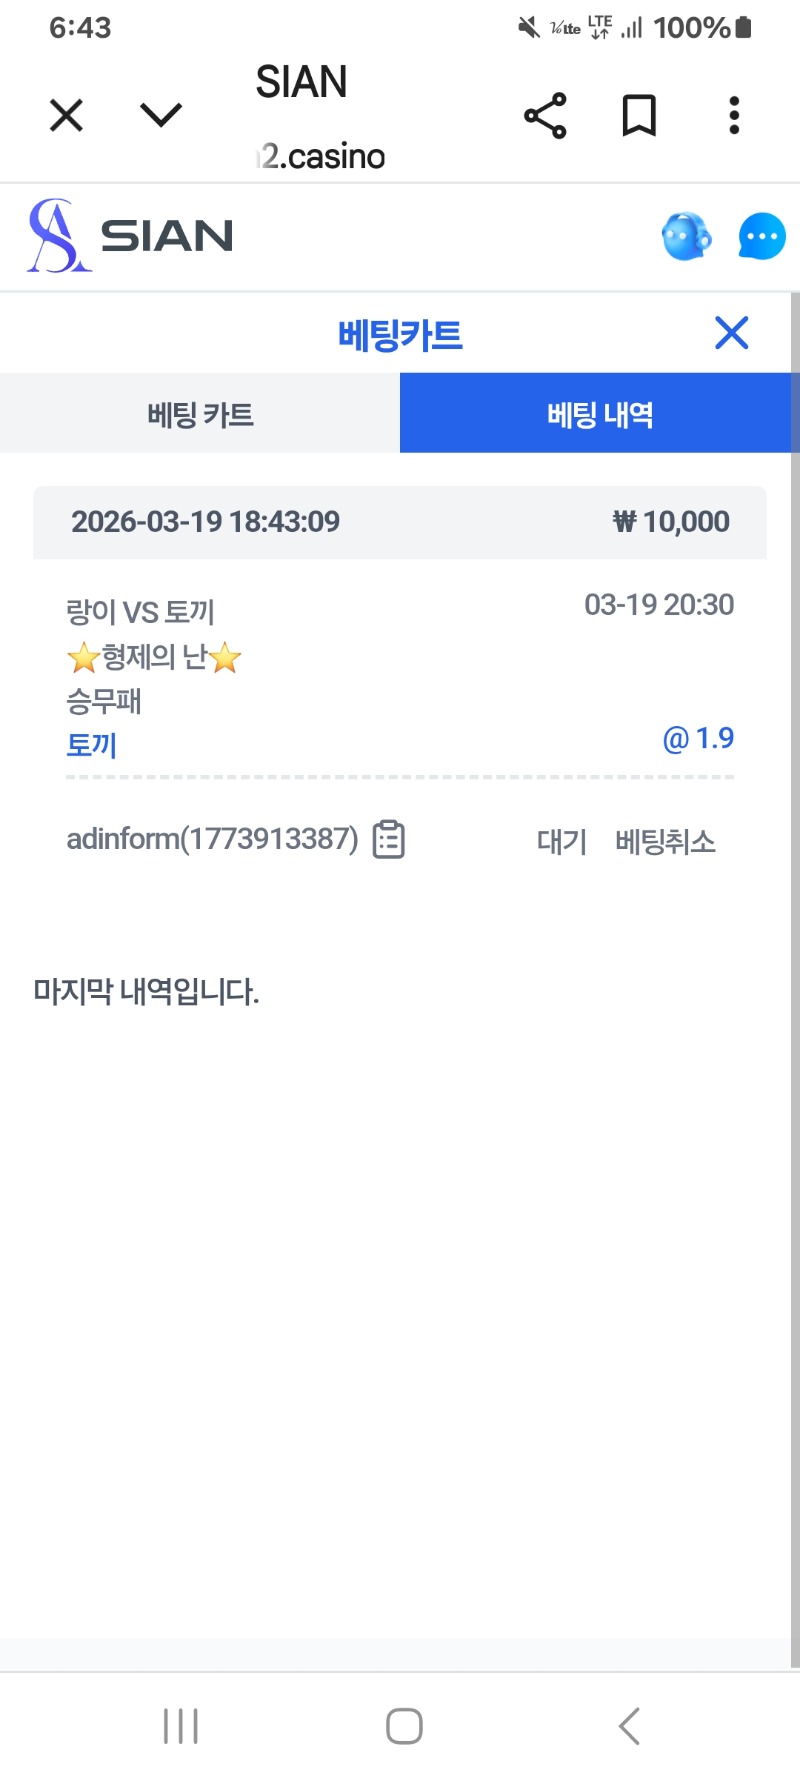The width and height of the screenshot is (800, 1784).
Task: Select the 베팅 내역 tab
Action: point(599,414)
